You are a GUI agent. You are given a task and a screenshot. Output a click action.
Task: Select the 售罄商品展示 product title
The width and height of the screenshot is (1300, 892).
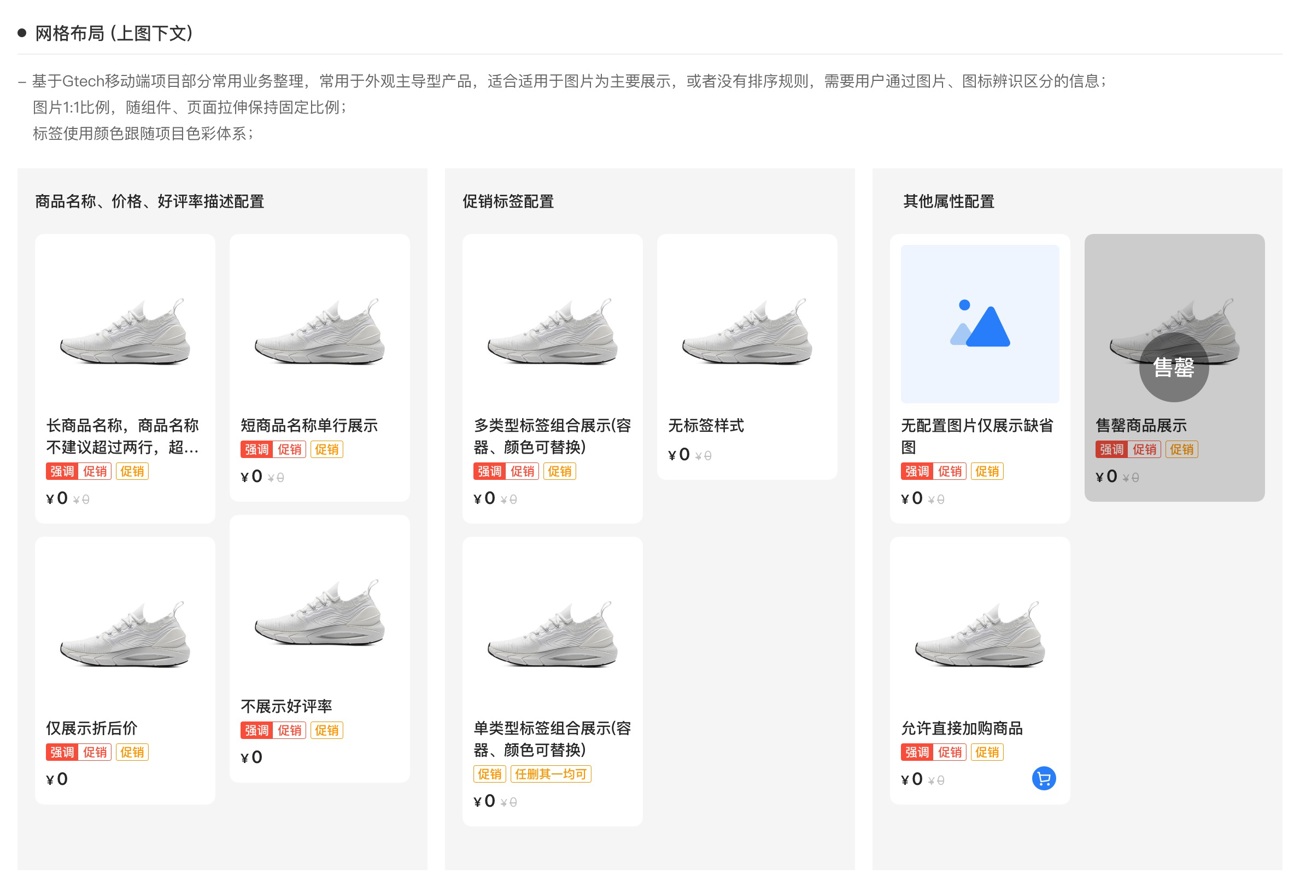pyautogui.click(x=1141, y=426)
